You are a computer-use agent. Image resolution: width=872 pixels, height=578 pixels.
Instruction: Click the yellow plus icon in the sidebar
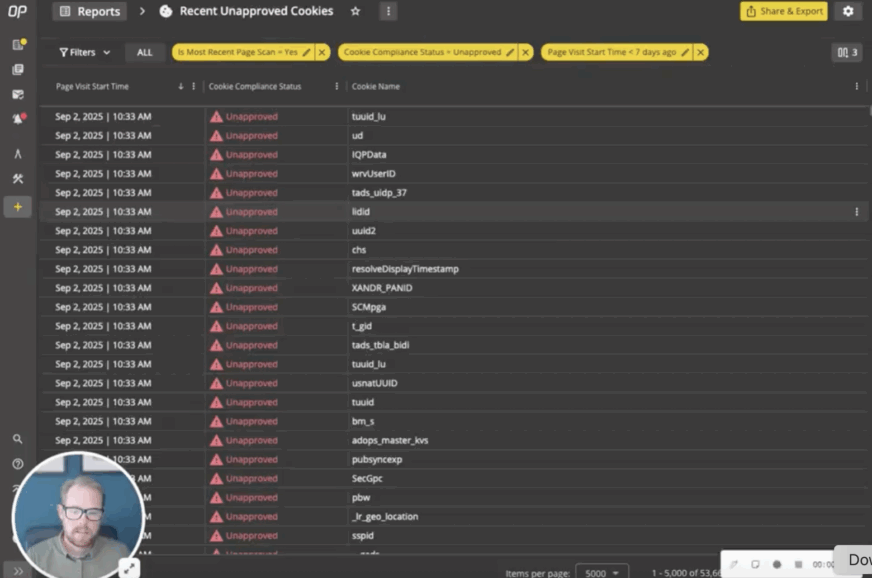click(x=17, y=207)
